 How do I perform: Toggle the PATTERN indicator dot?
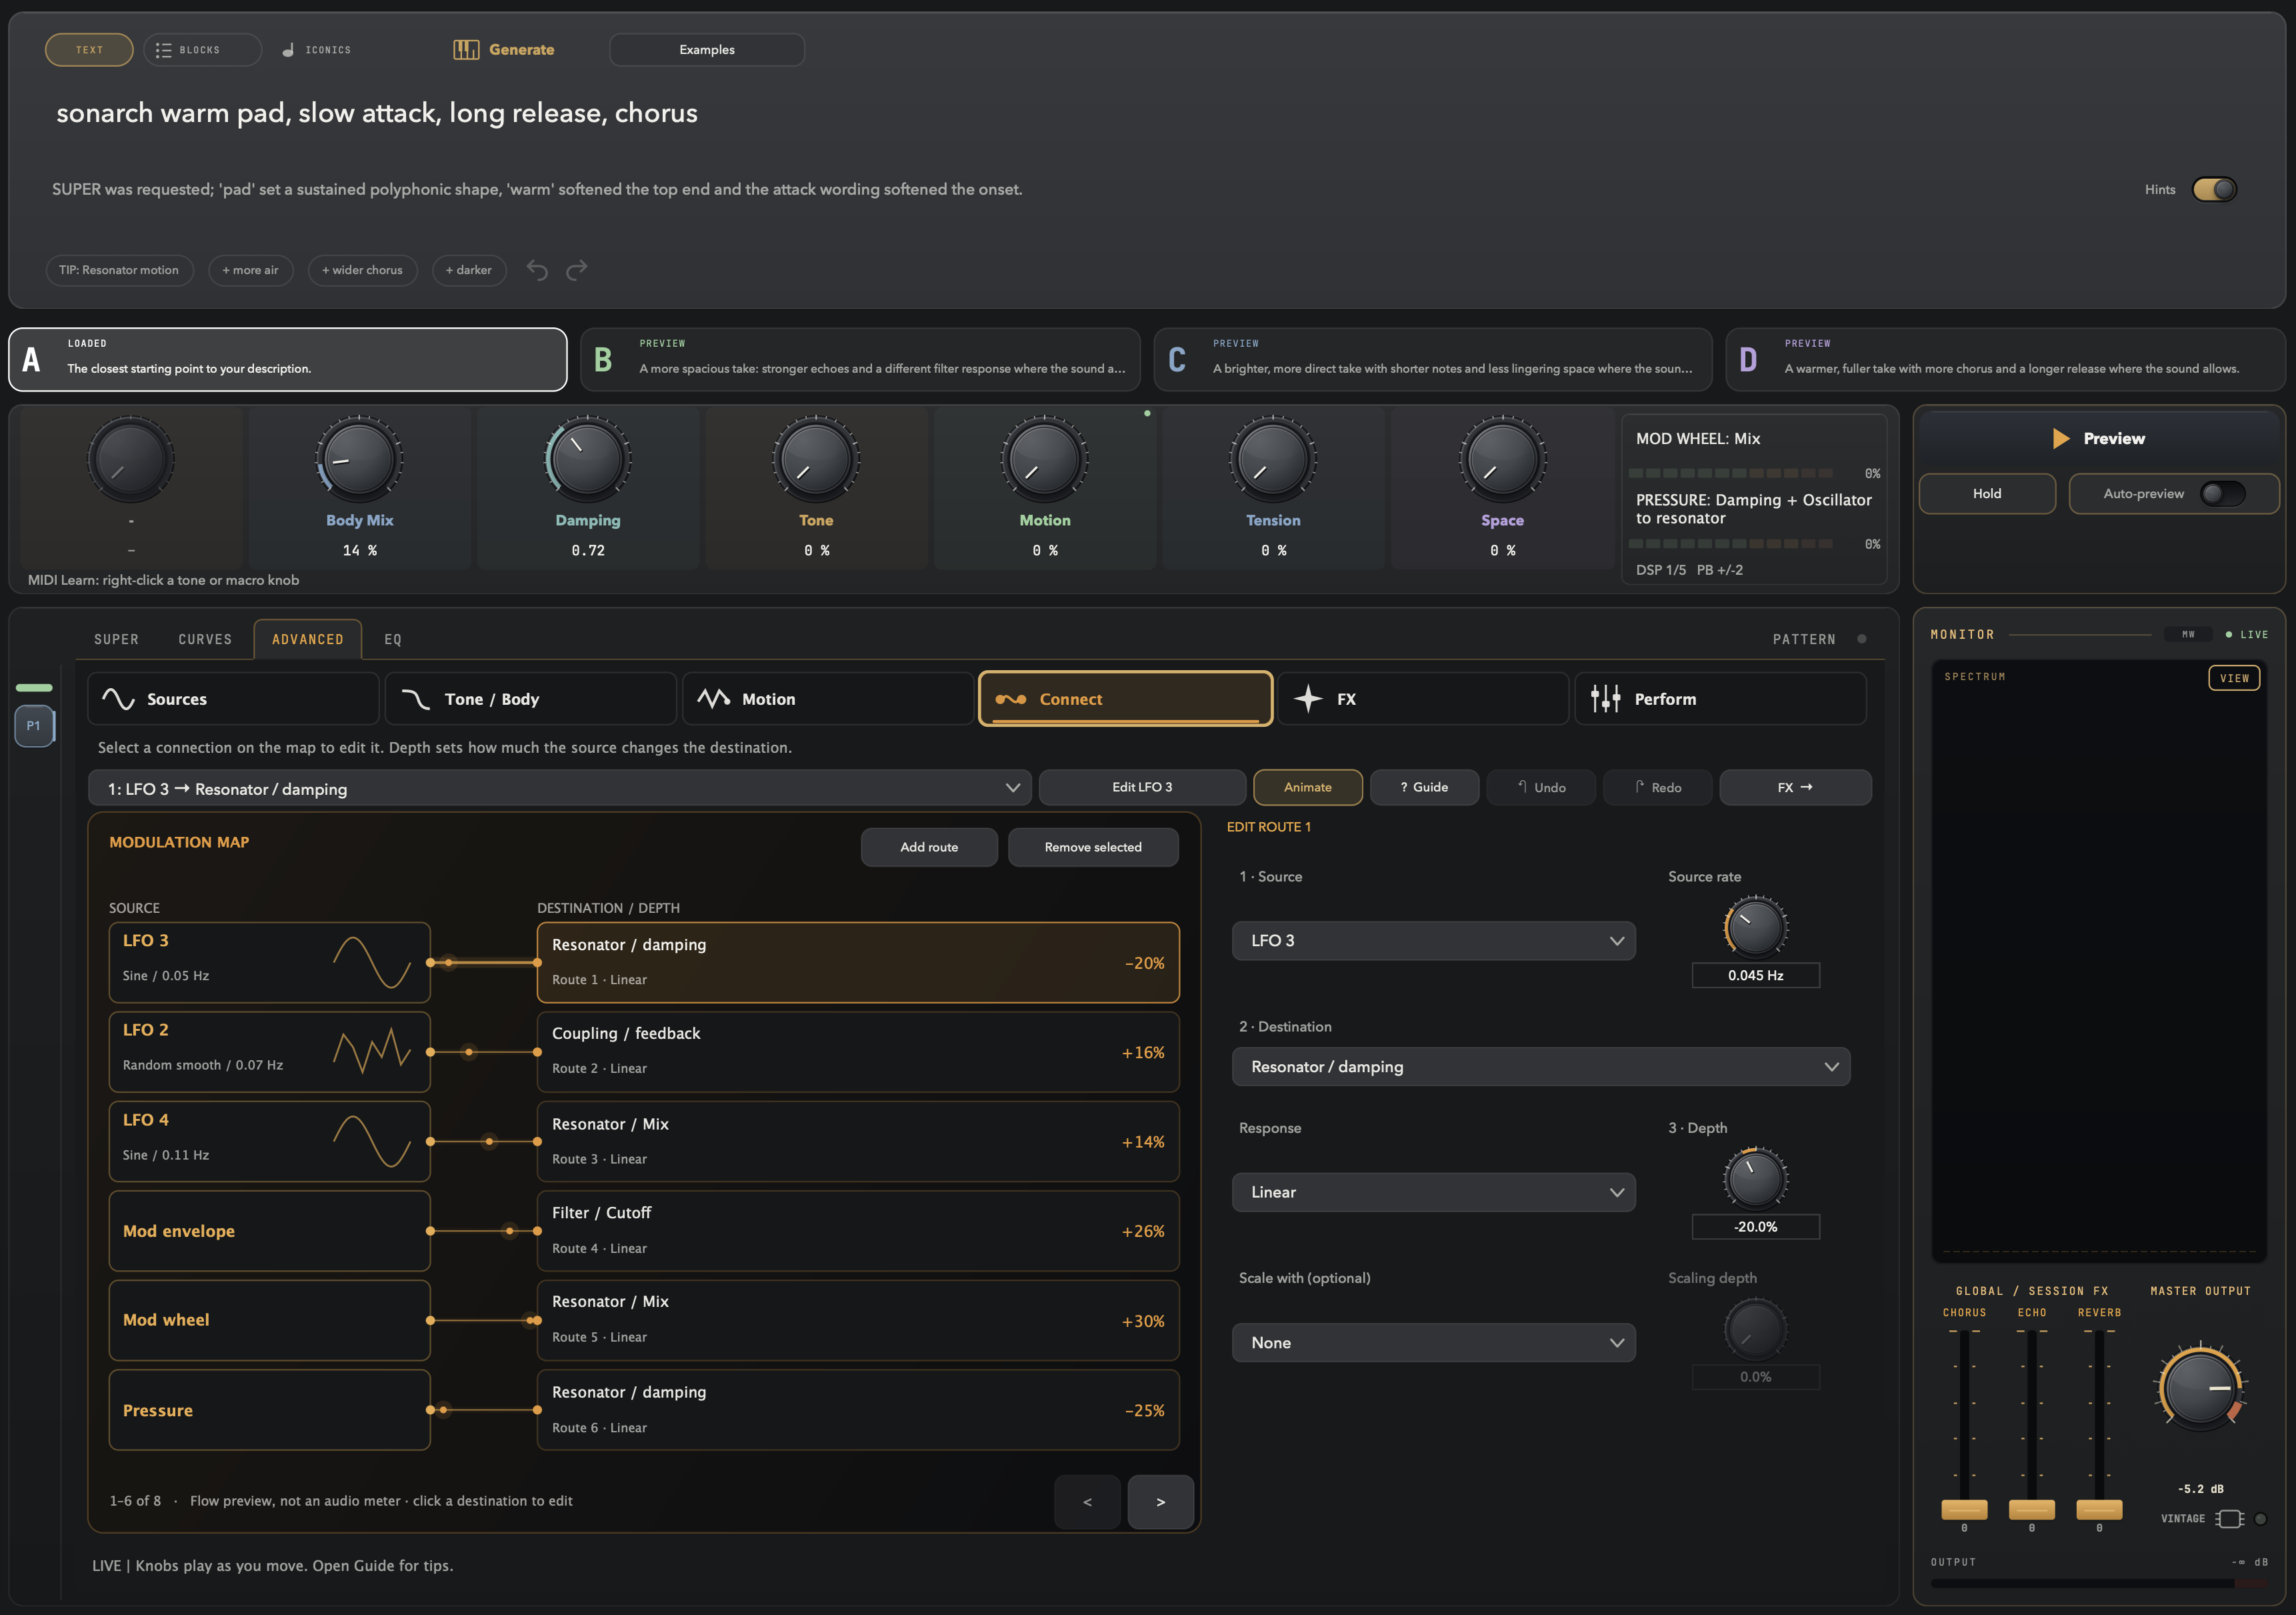point(1861,639)
